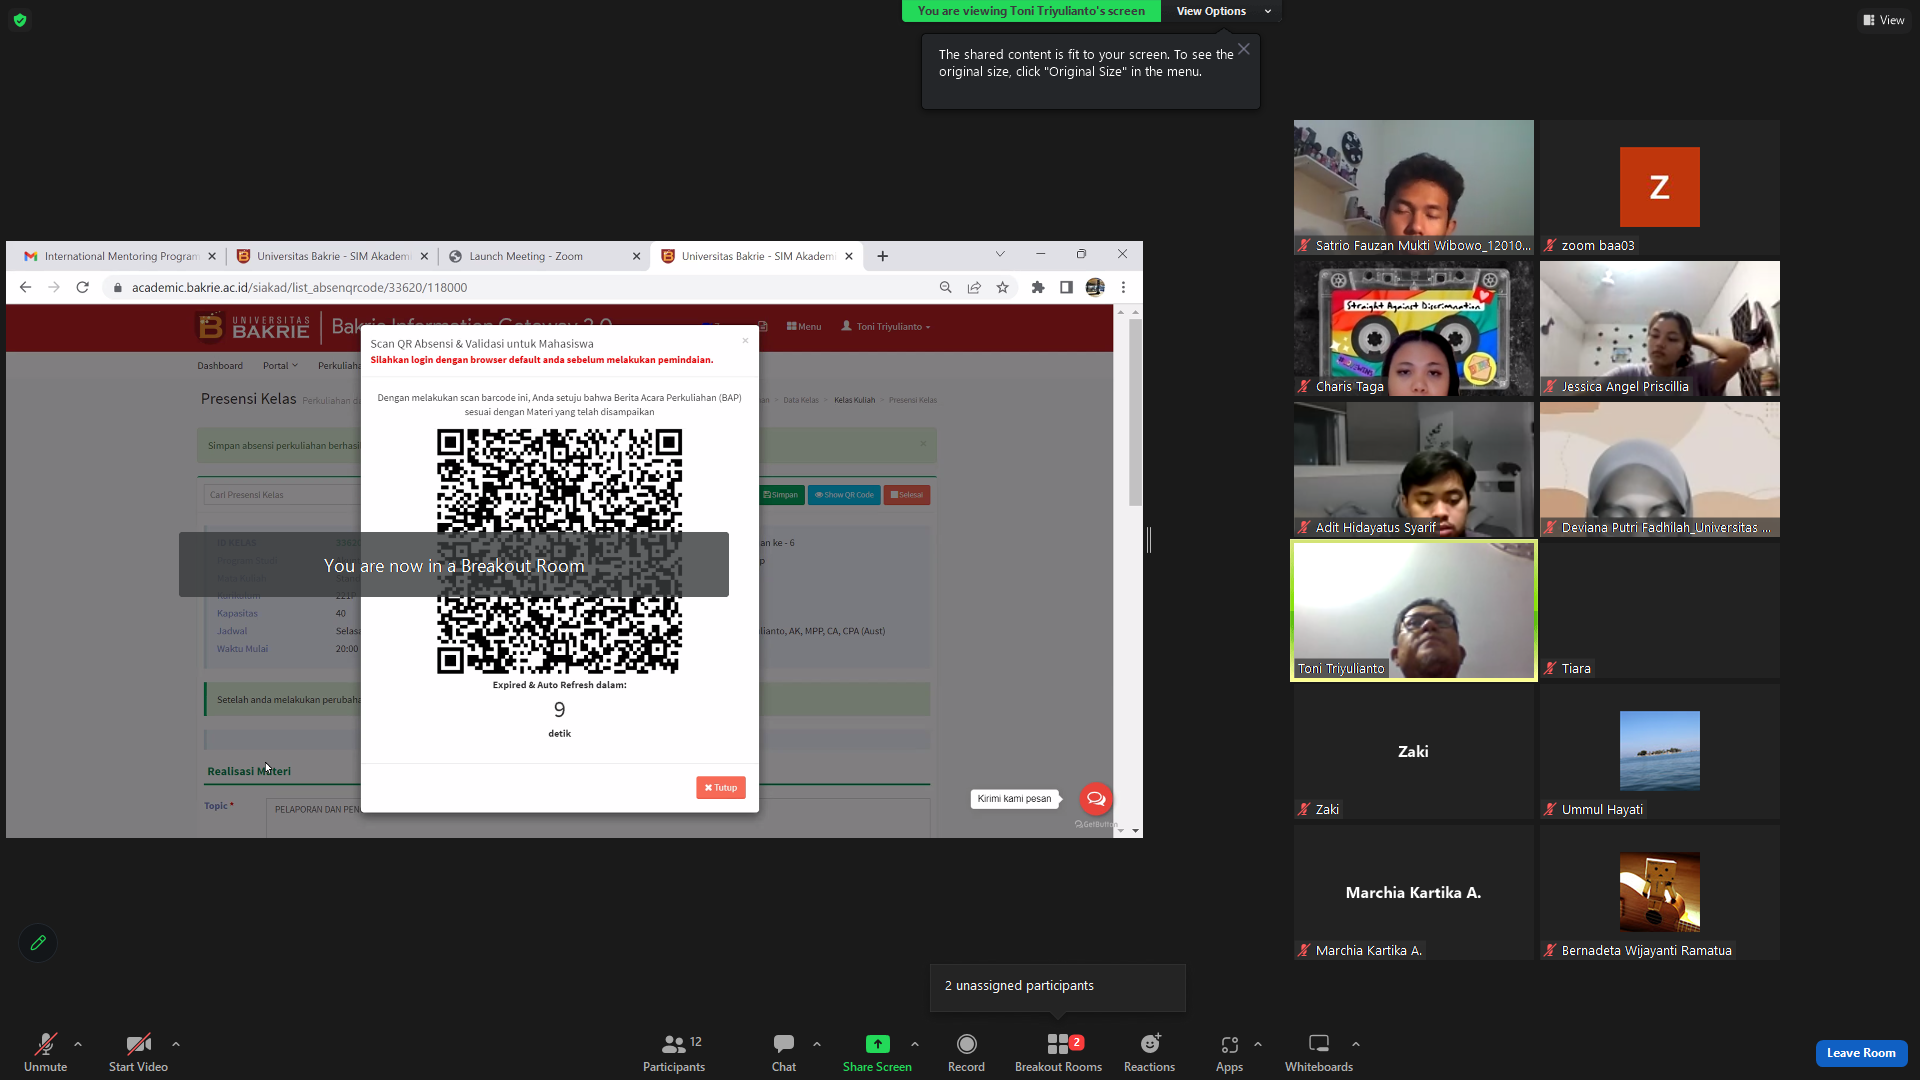Open the View Options dropdown
The width and height of the screenshot is (1920, 1080).
1222,11
